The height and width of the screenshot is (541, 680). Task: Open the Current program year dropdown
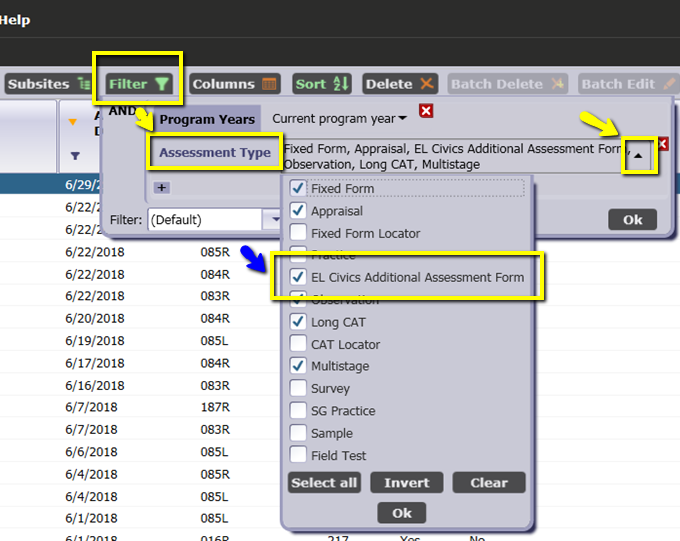coord(340,118)
